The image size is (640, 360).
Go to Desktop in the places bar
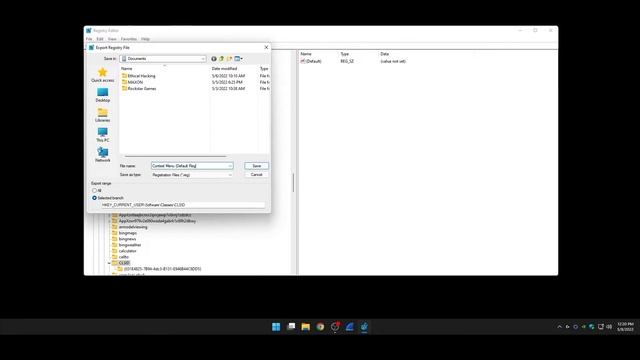coord(102,95)
